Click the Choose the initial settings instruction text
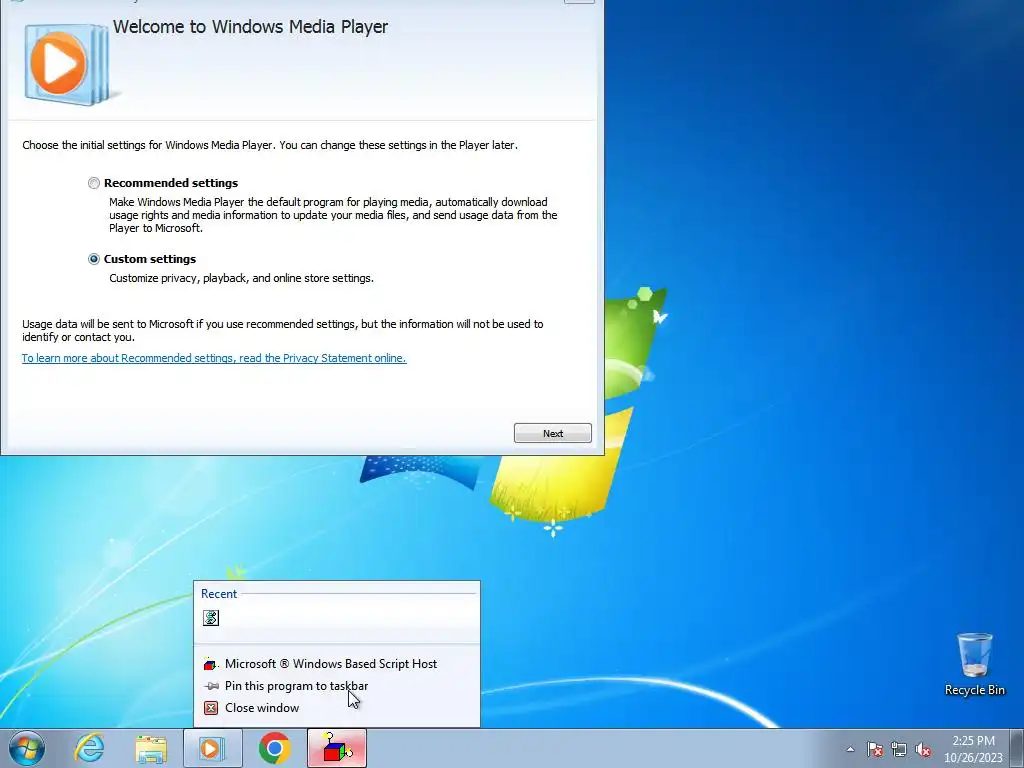 [270, 145]
